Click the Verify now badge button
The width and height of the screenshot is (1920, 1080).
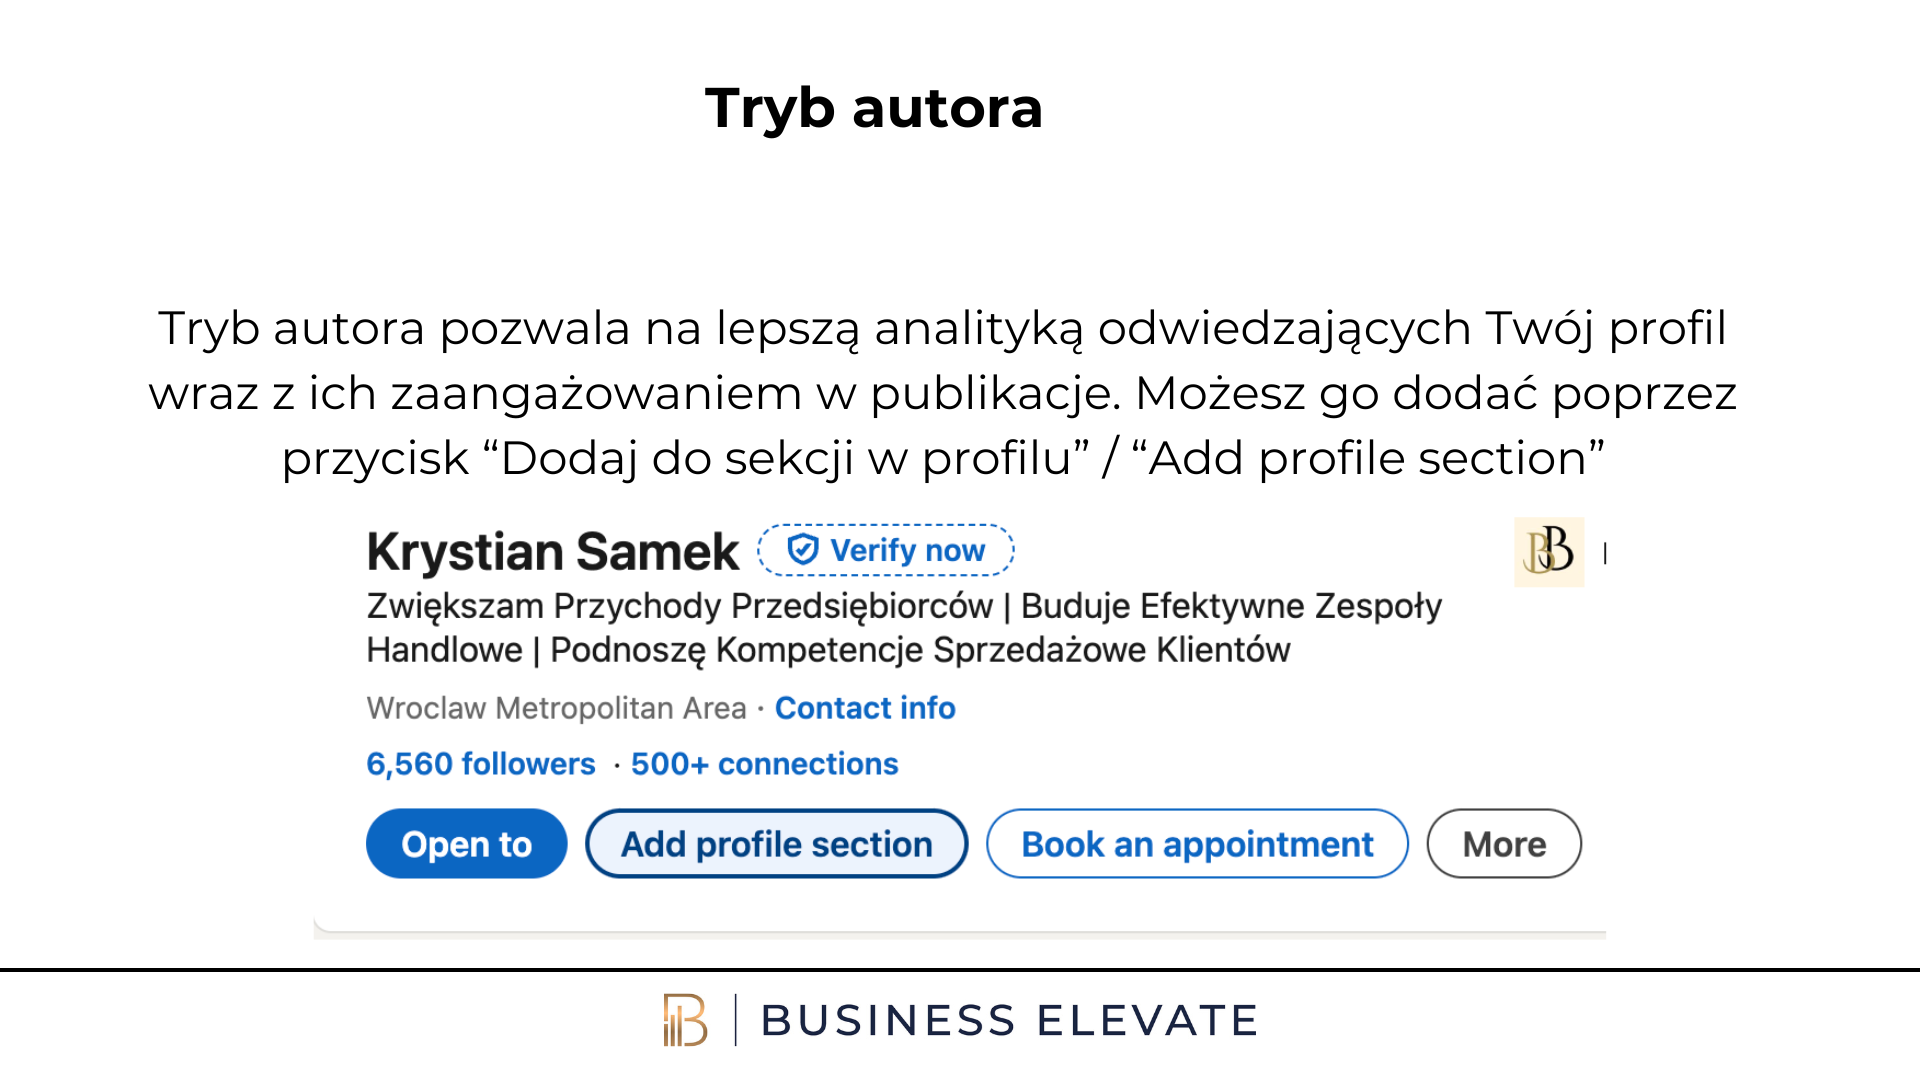886,550
